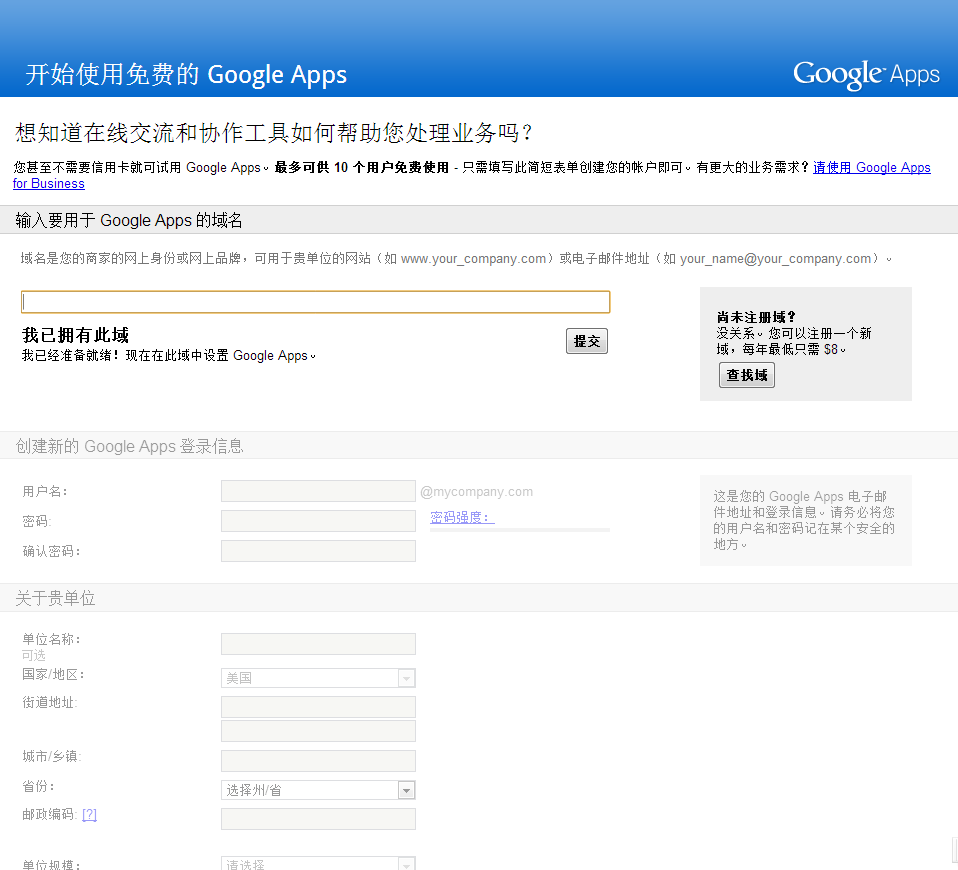Click the 用户名 input field

coord(318,491)
